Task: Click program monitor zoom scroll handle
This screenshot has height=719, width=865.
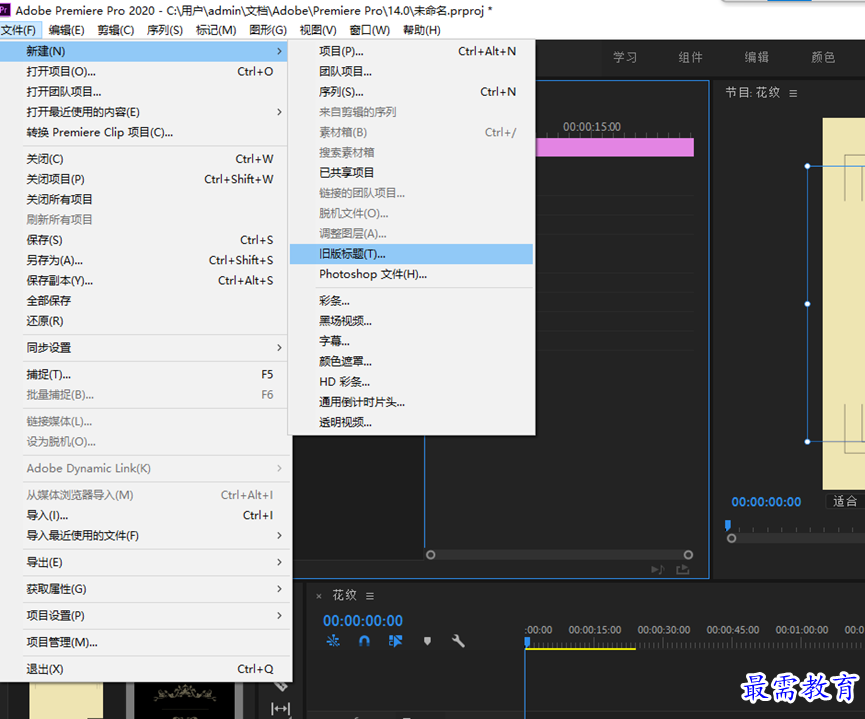Action: tap(731, 538)
